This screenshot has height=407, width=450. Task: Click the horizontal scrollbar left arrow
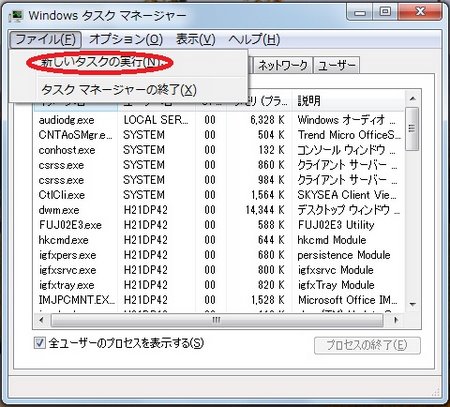(42, 320)
